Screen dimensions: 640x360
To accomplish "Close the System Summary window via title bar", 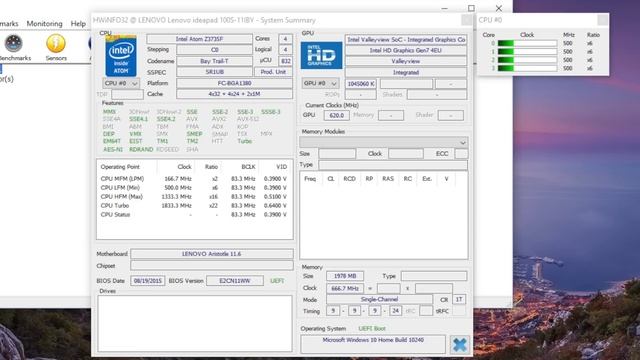I will click(467, 20).
